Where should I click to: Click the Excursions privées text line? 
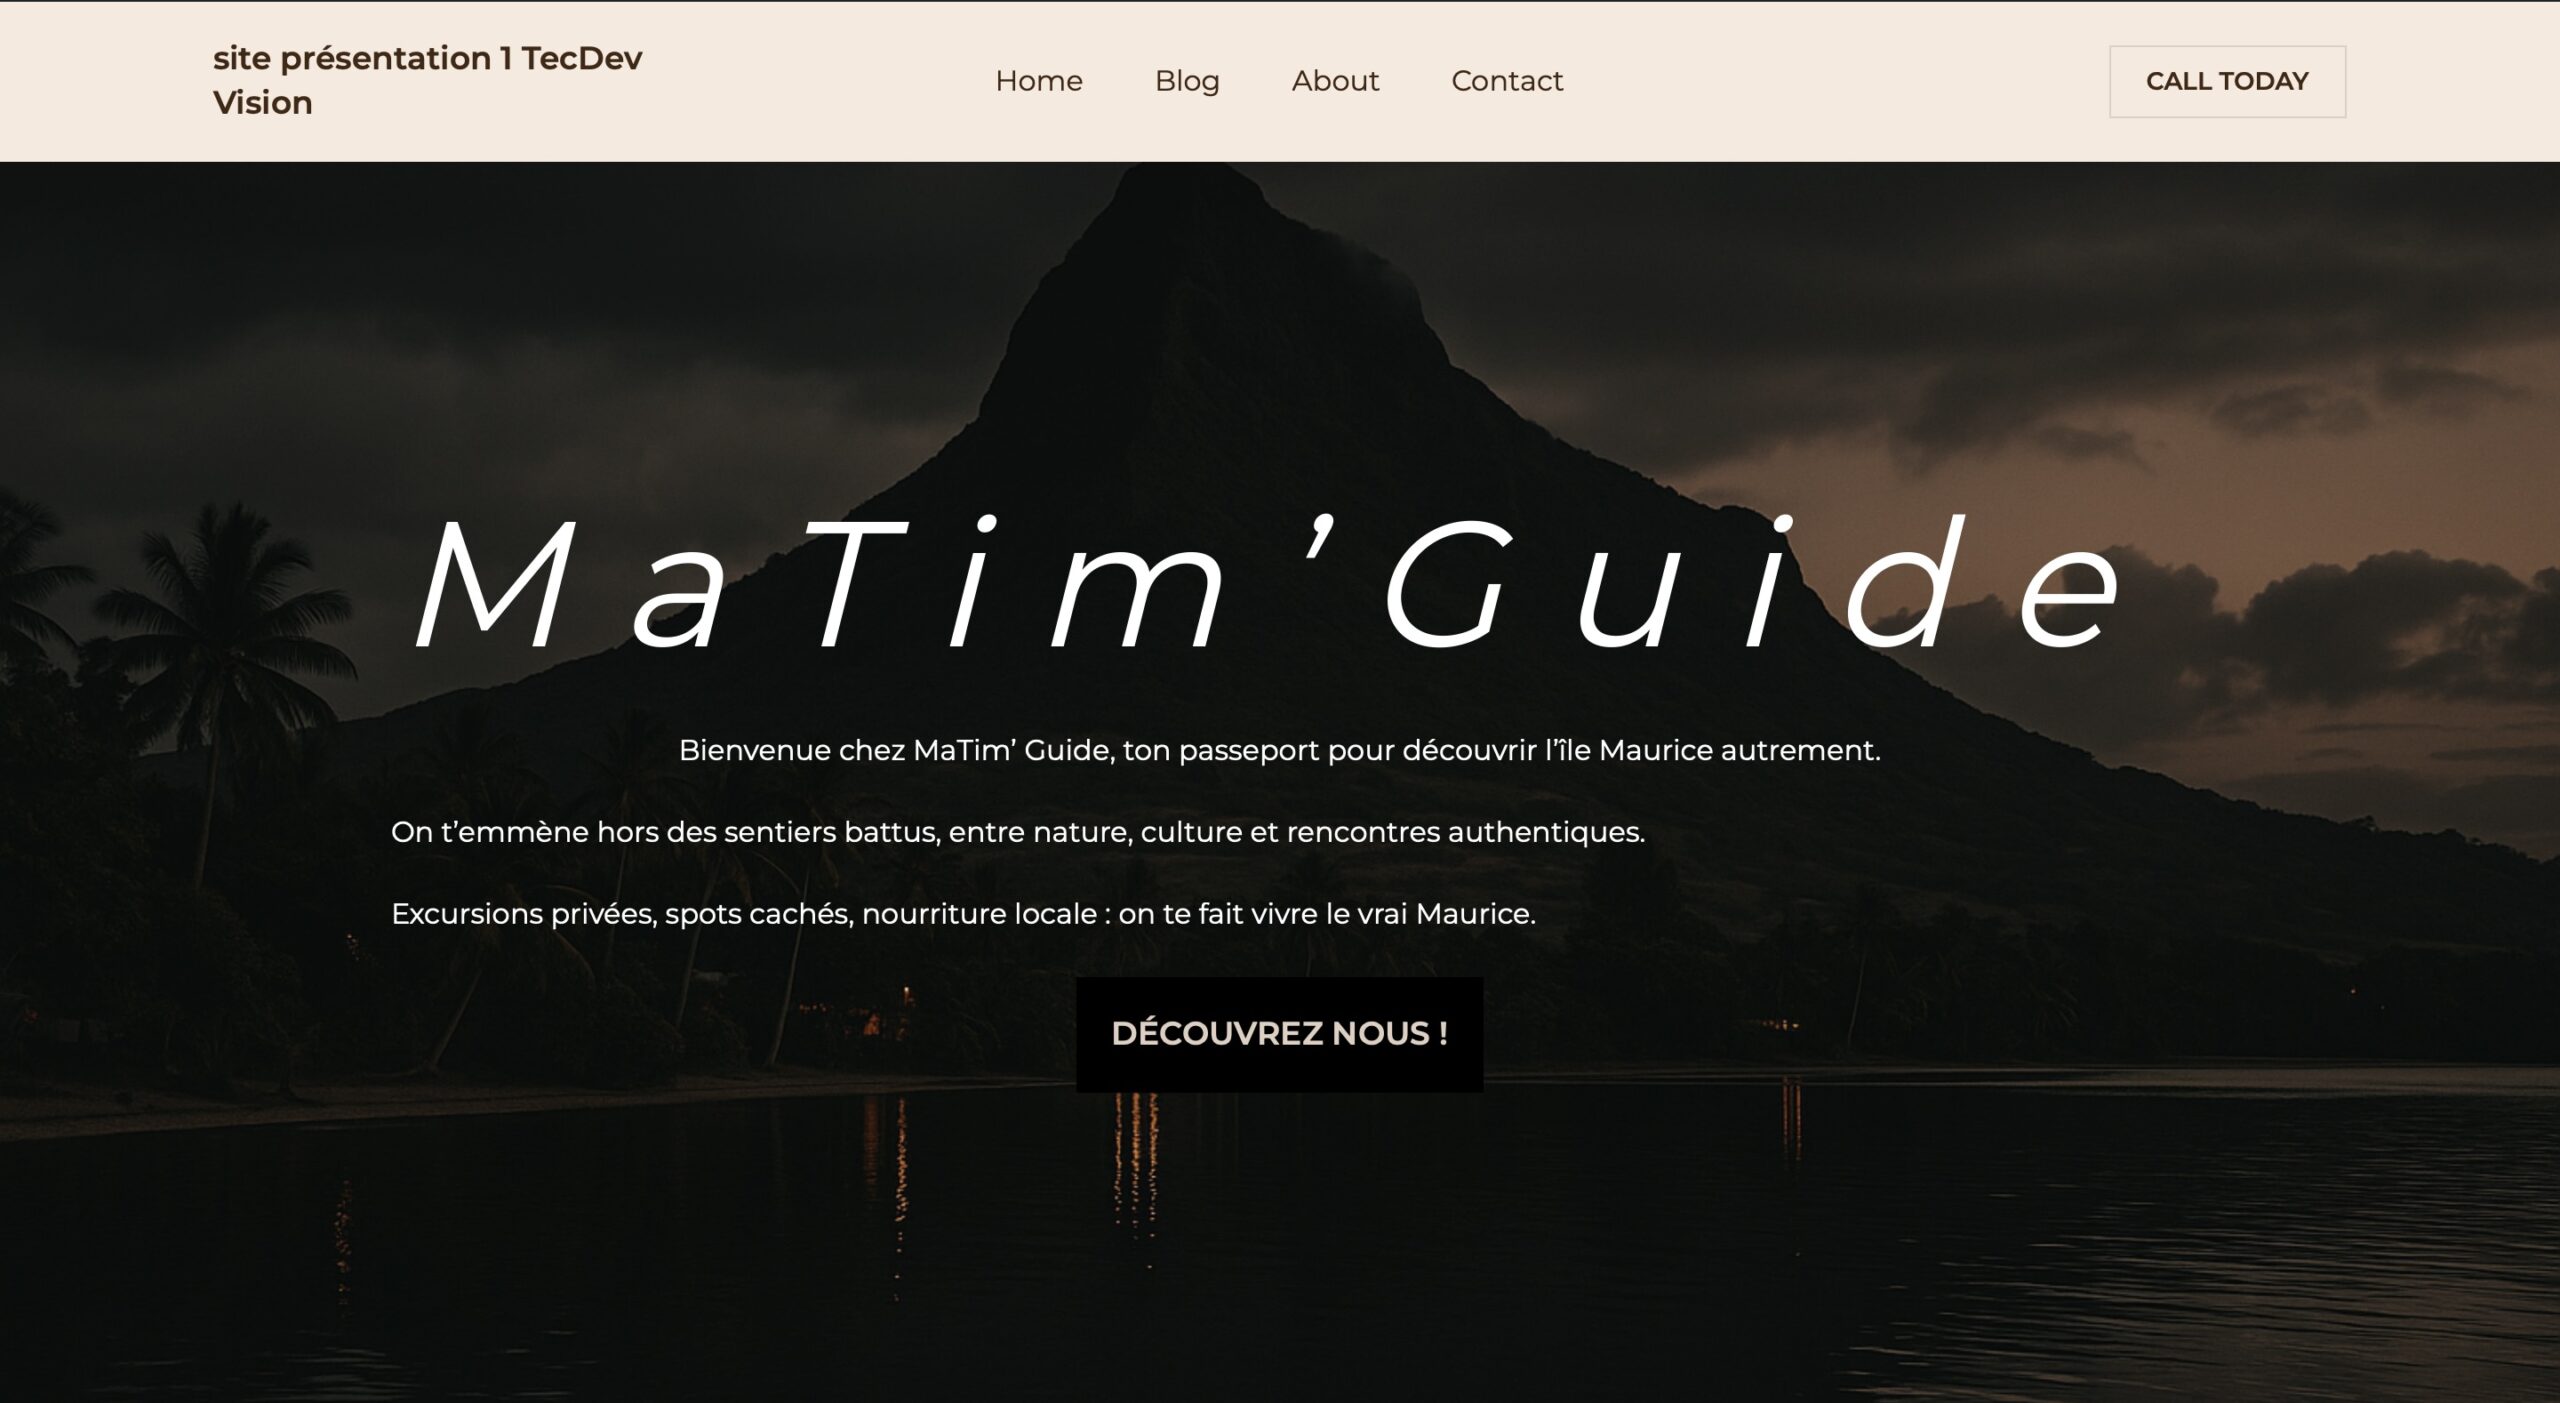962,914
